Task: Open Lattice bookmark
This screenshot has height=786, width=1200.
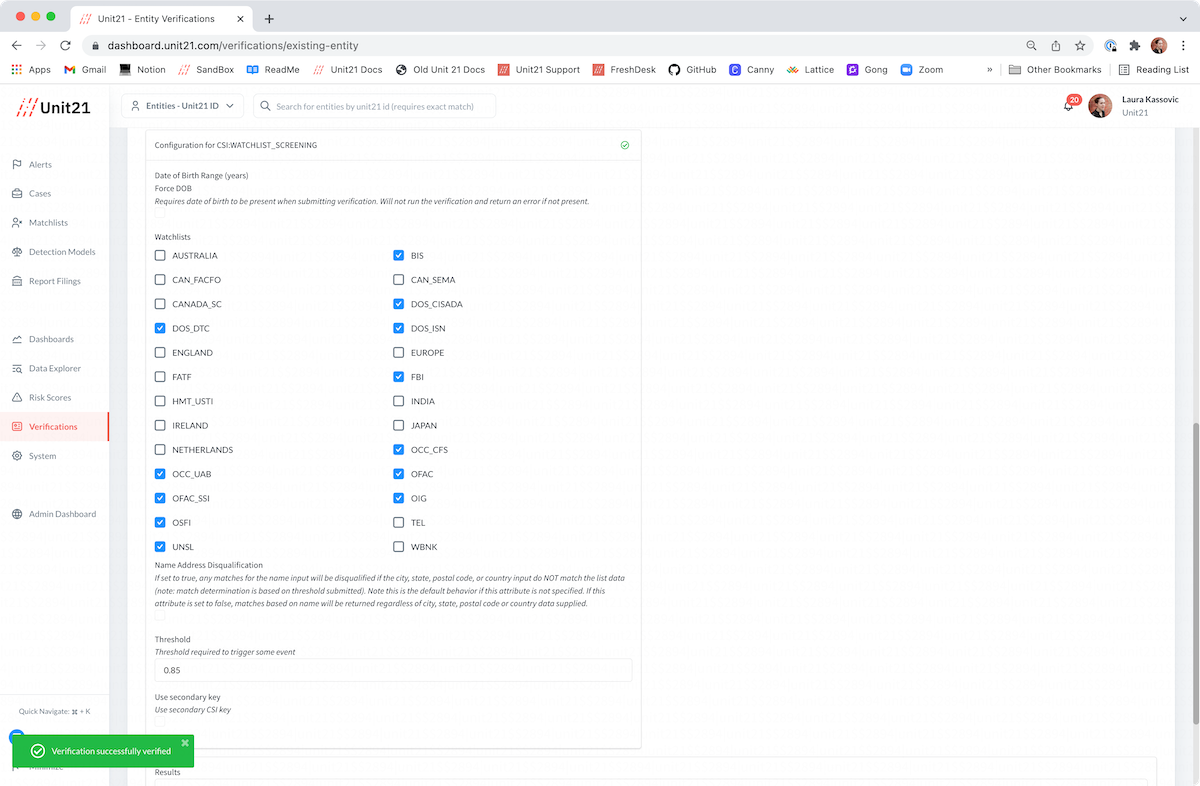Action: pyautogui.click(x=810, y=70)
